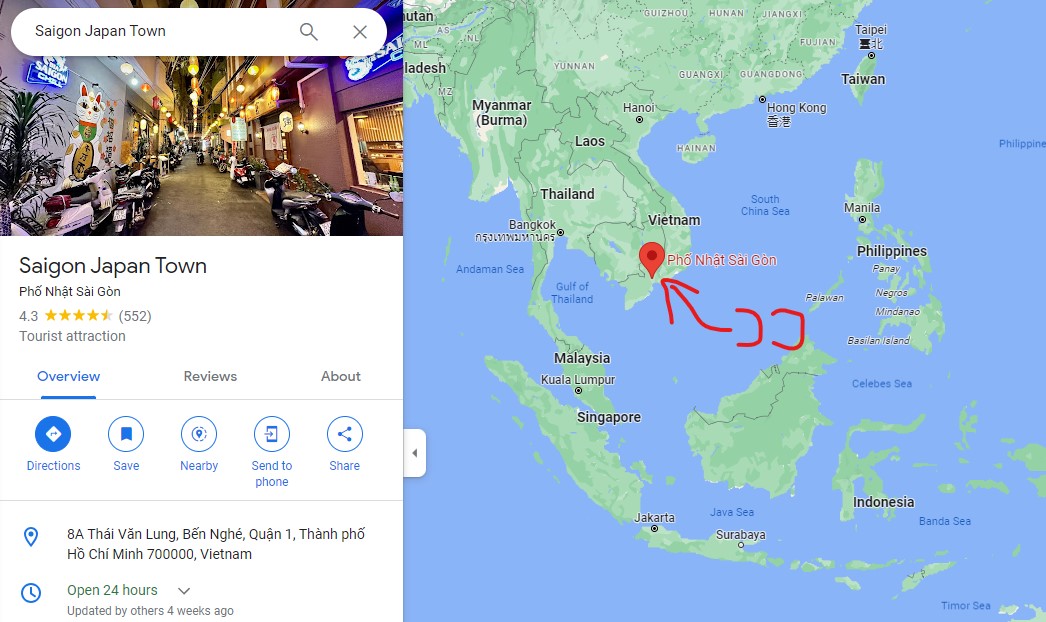This screenshot has width=1046, height=622.
Task: Click the search magnifier icon
Action: (x=308, y=31)
